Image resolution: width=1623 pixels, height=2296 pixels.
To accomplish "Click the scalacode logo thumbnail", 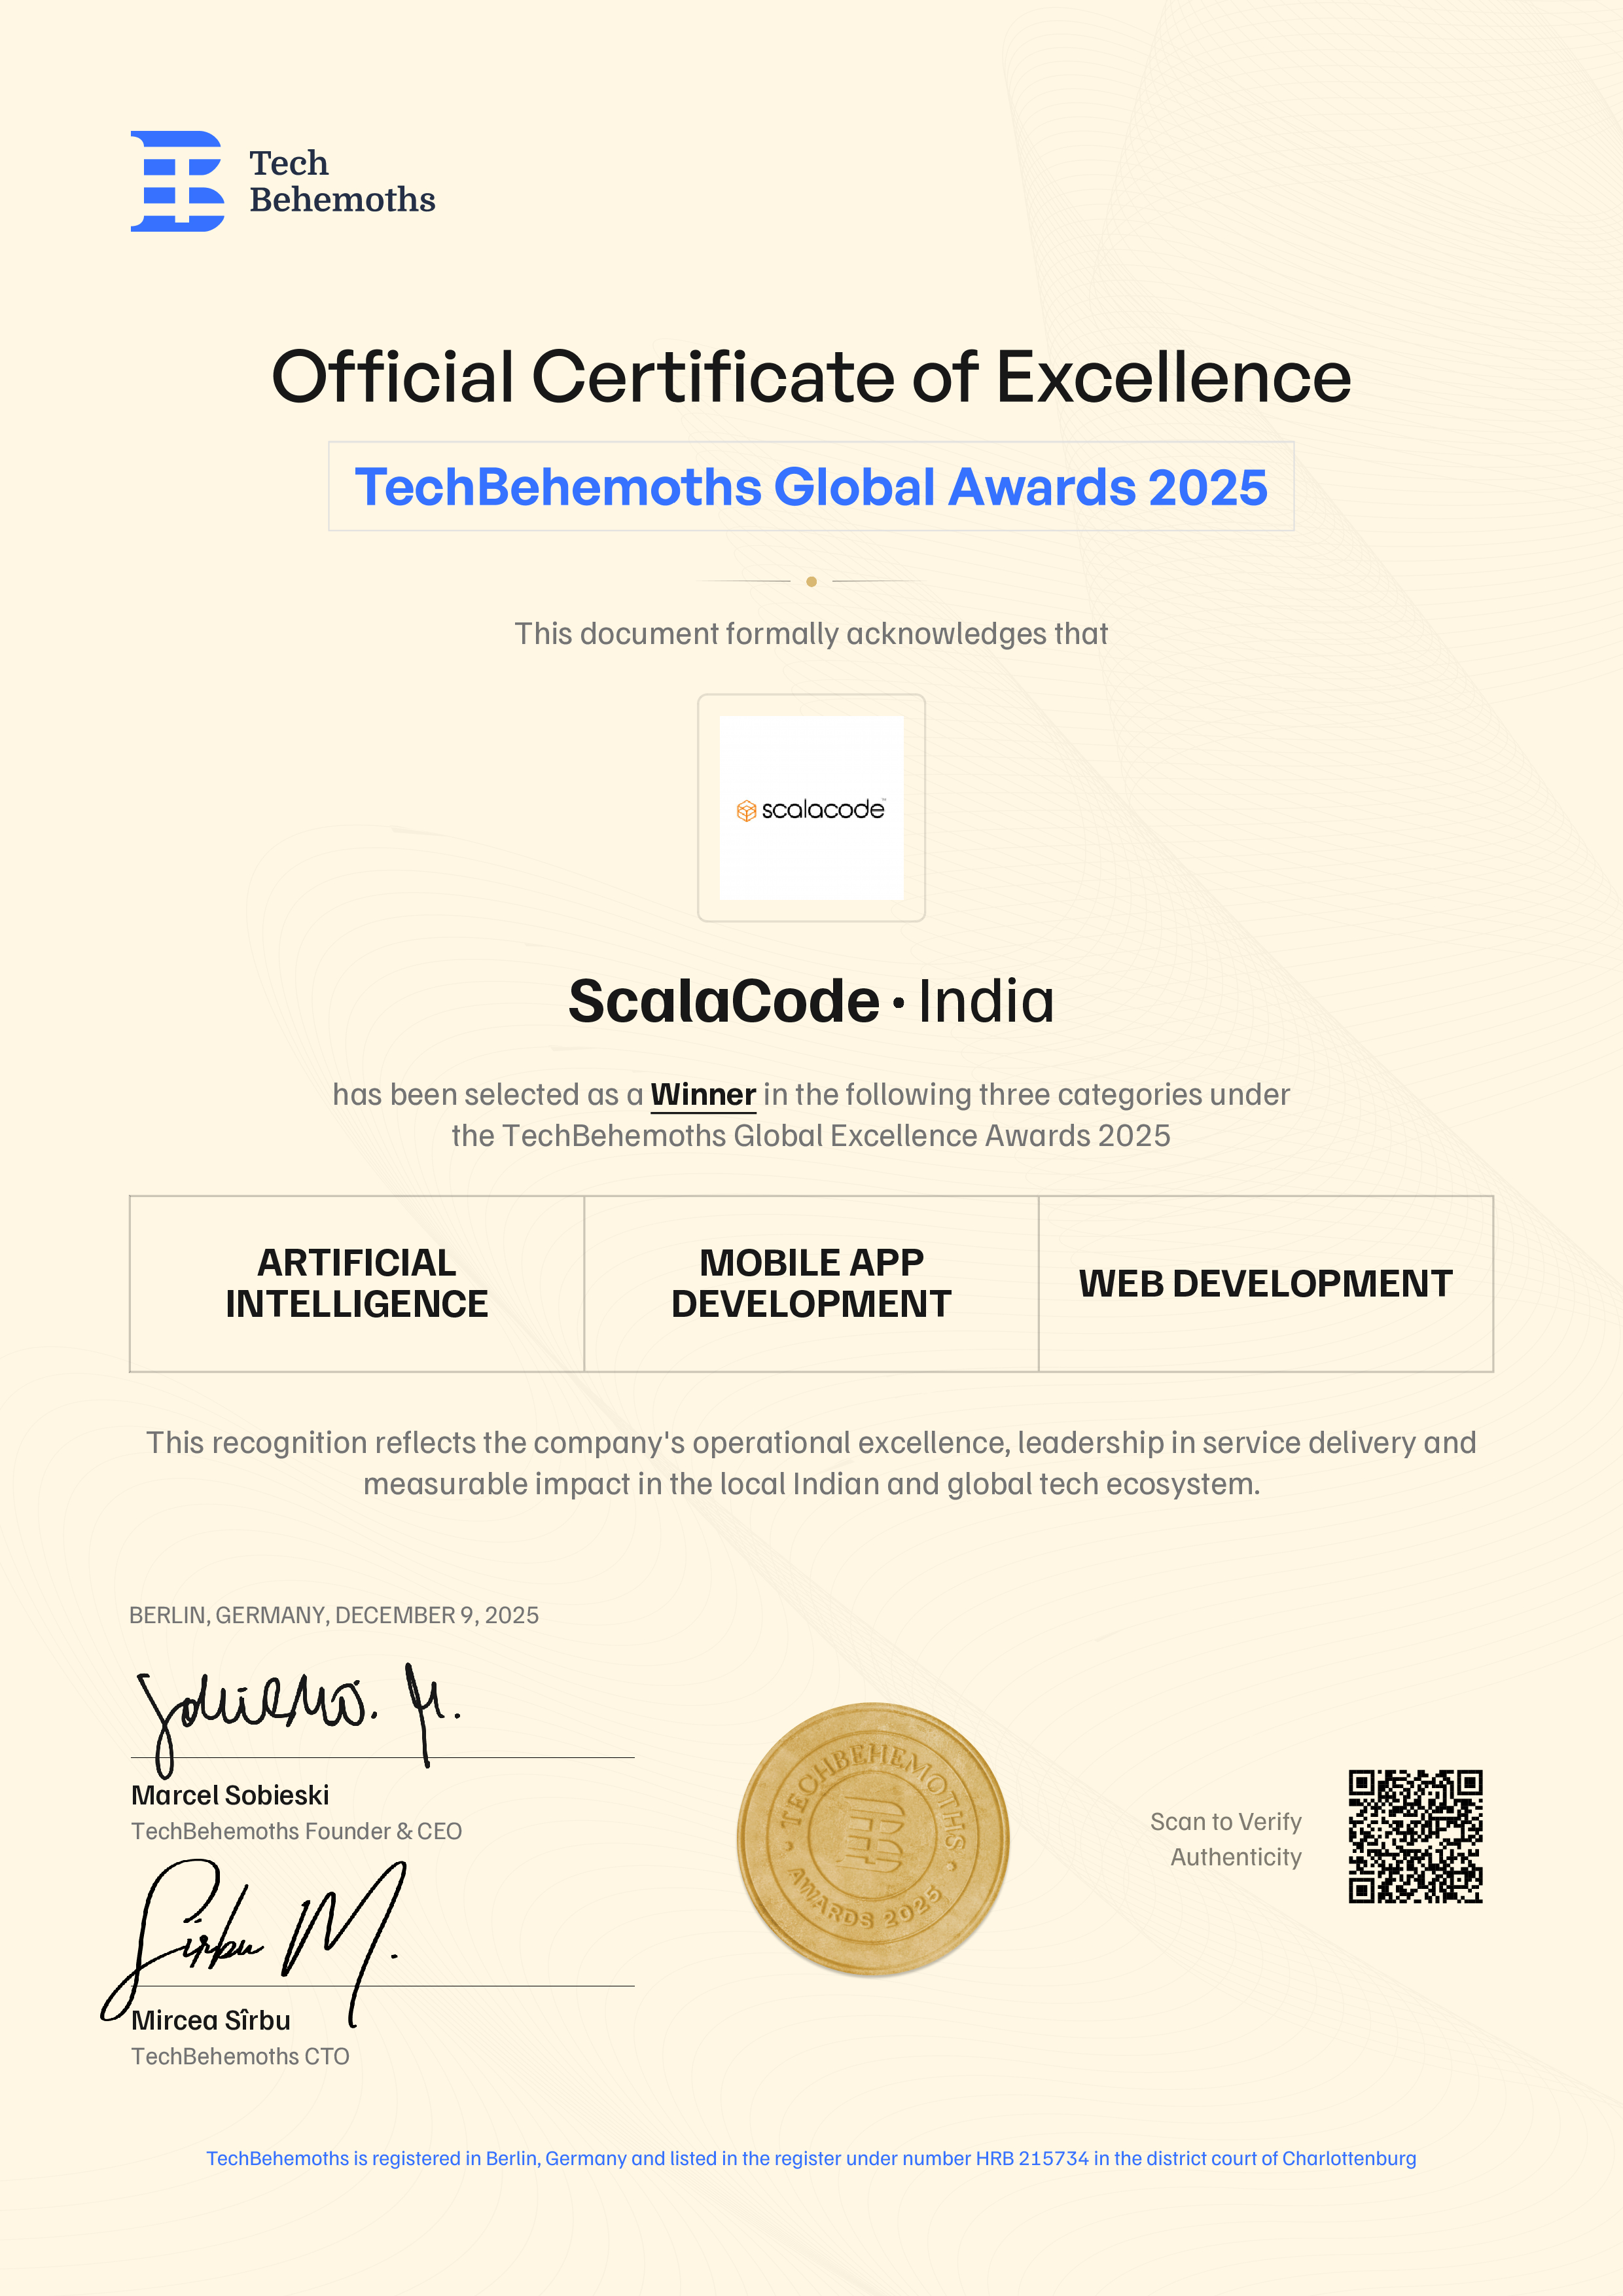I will click(811, 808).
